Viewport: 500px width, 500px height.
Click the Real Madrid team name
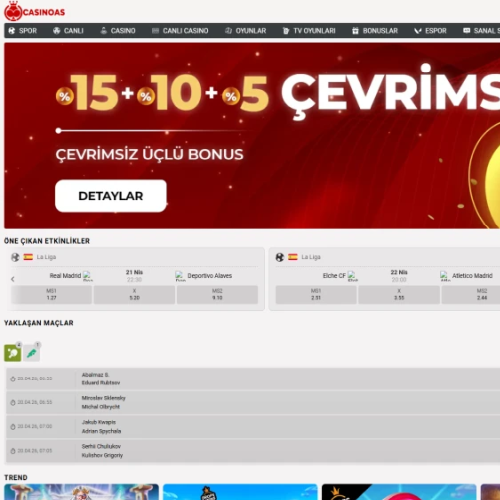(x=65, y=276)
